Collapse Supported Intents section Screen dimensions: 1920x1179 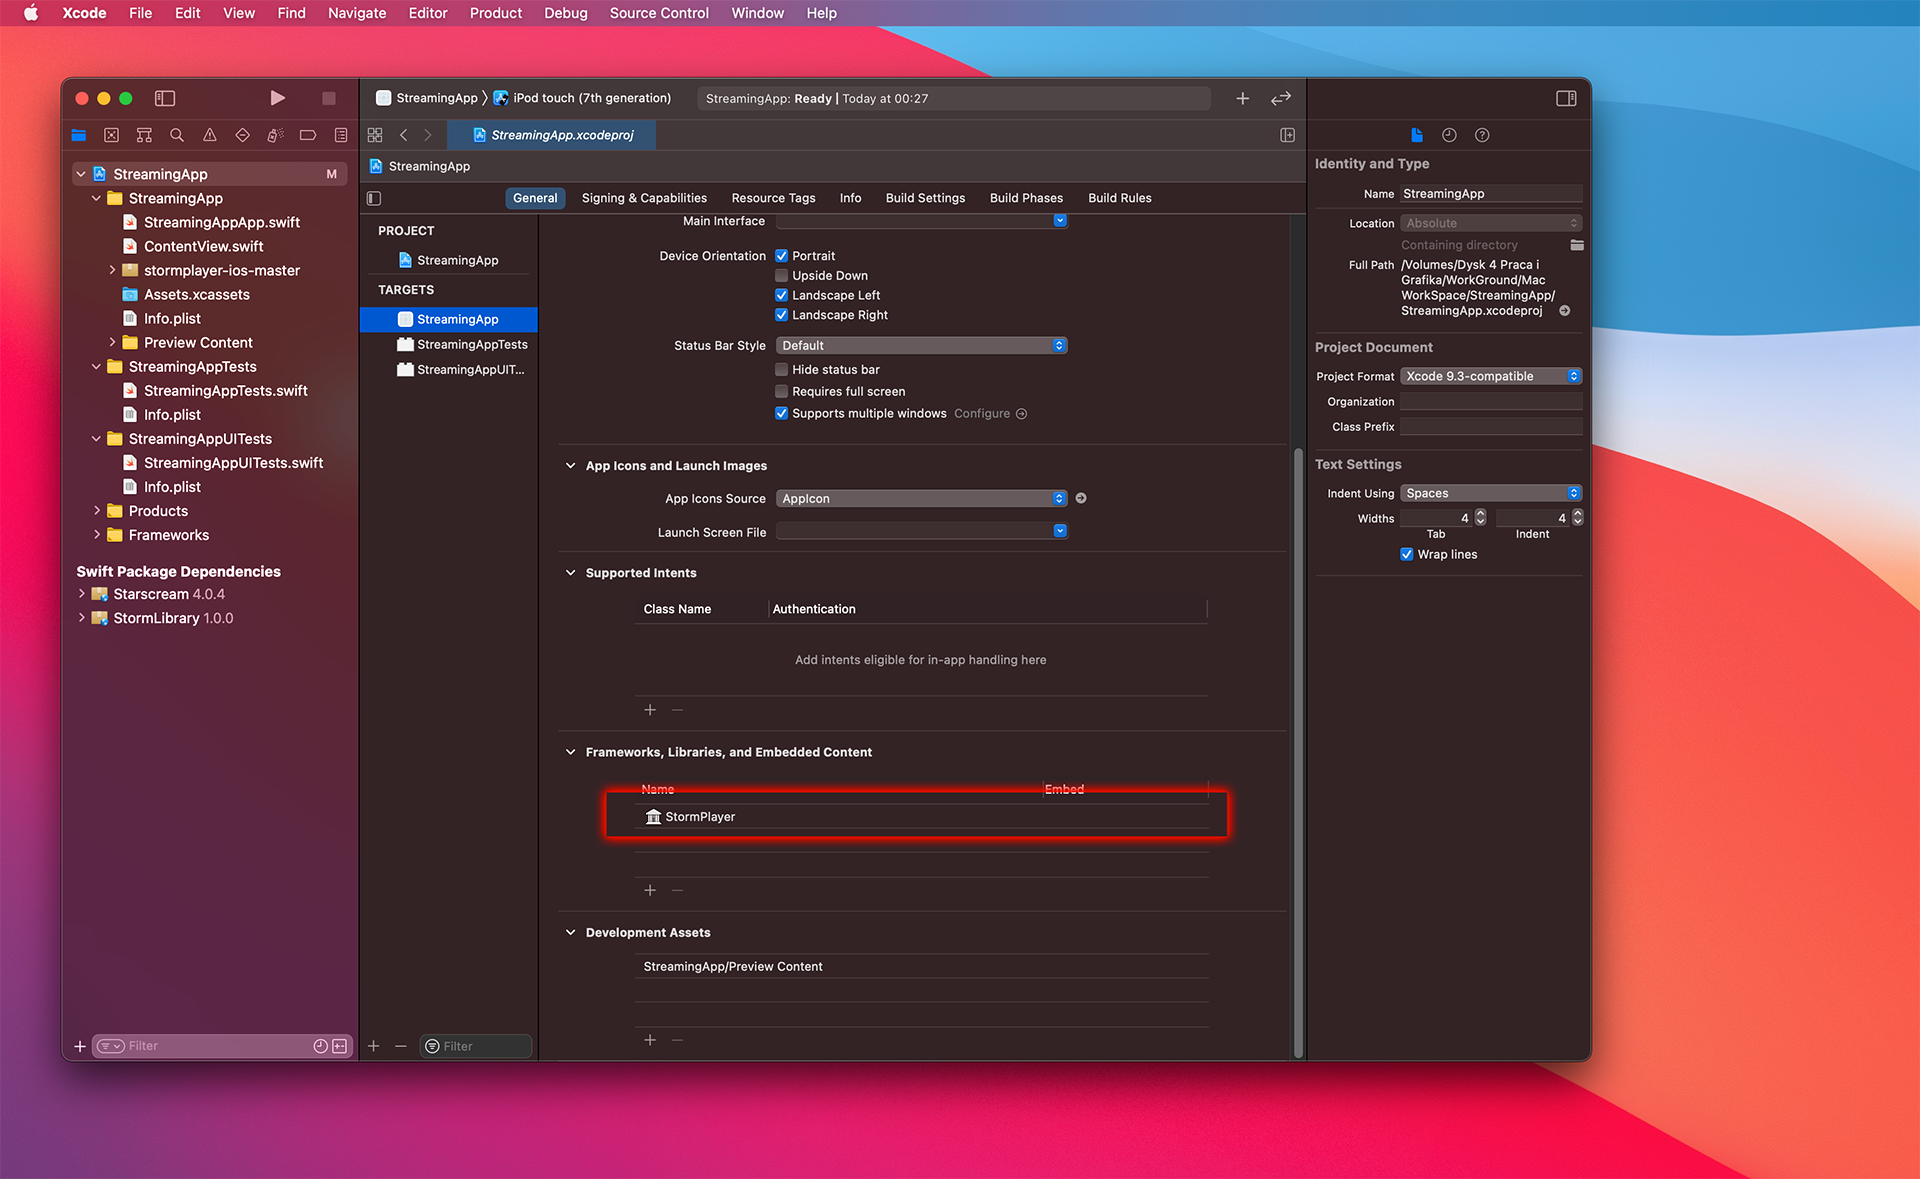coord(570,573)
